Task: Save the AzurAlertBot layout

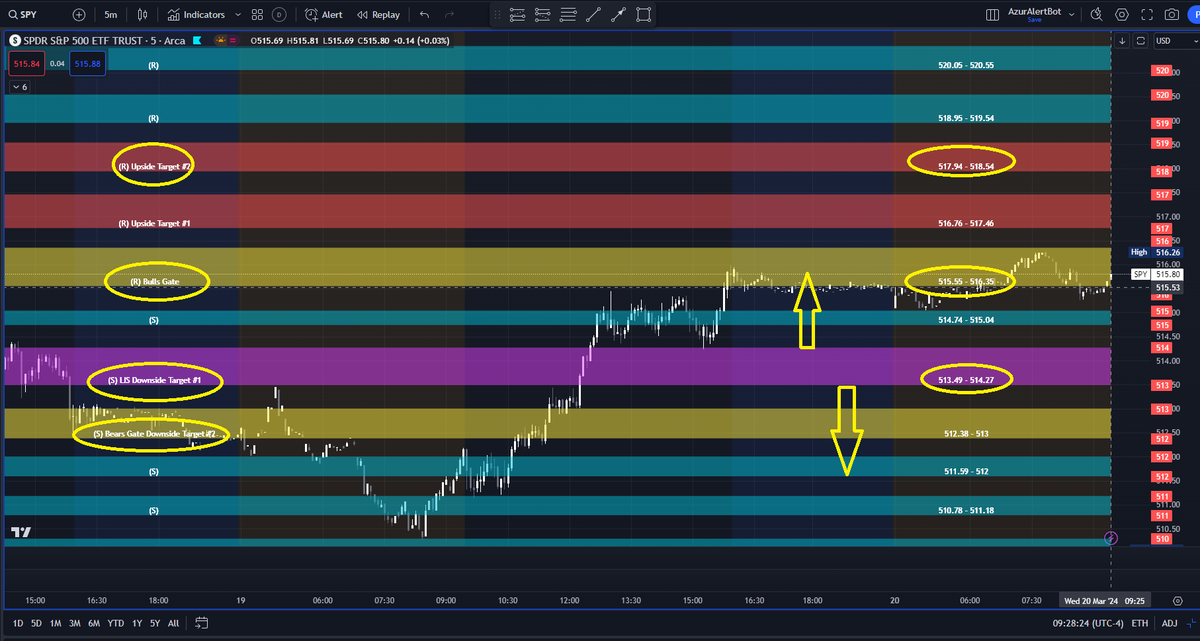Action: (x=1034, y=20)
